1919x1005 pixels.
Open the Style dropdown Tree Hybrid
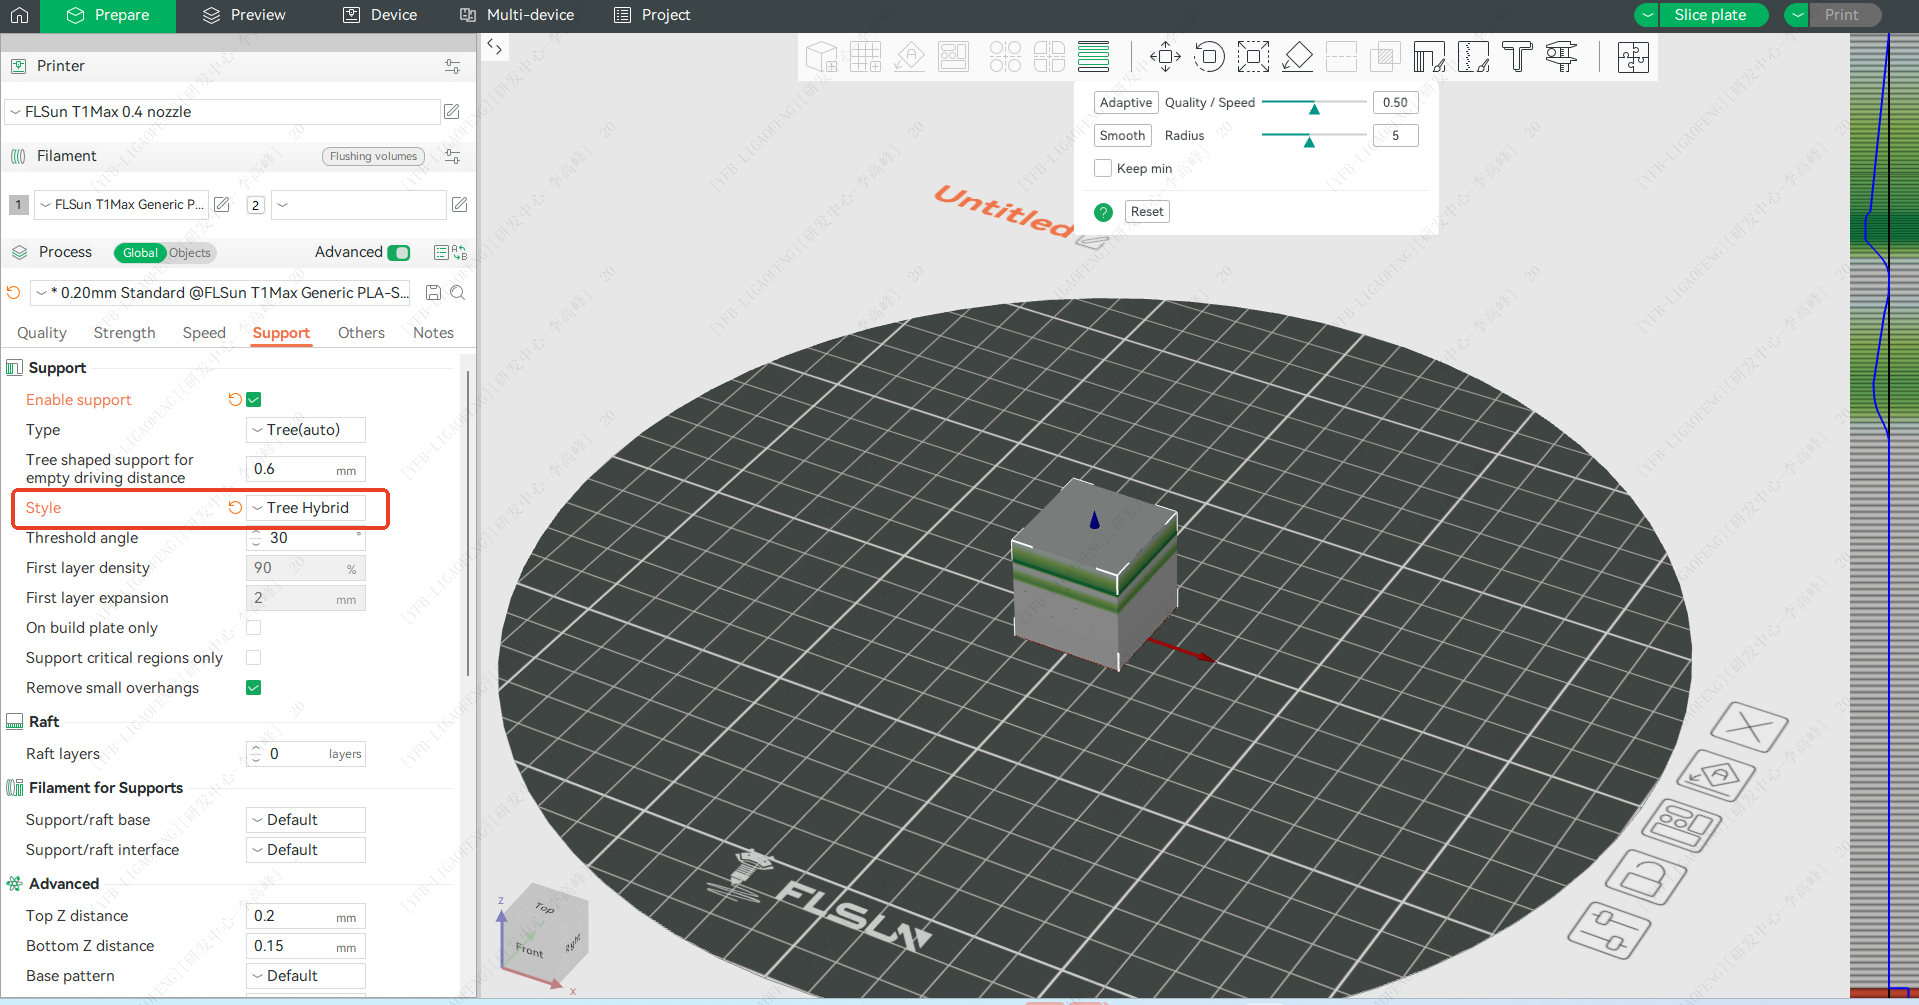306,508
